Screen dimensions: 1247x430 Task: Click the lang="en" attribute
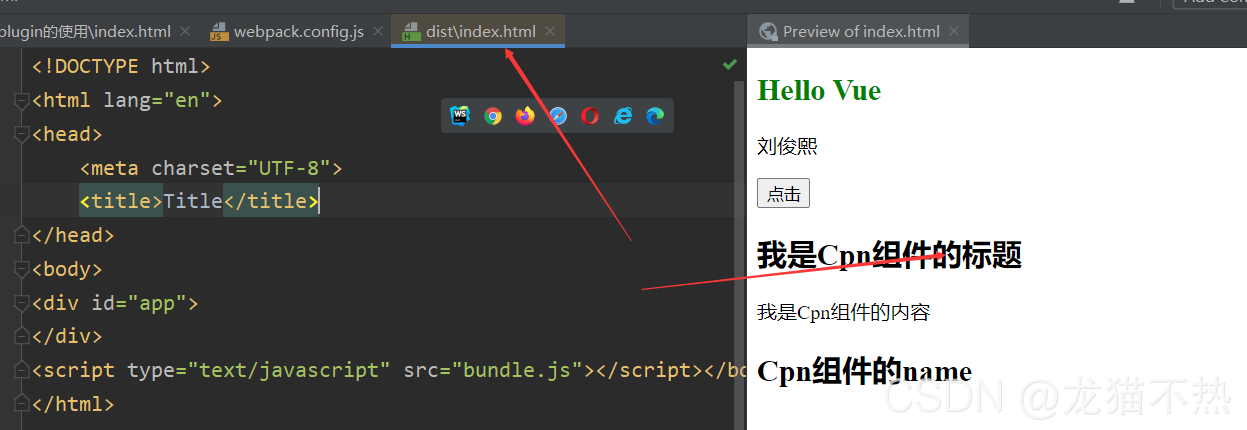[x=157, y=100]
